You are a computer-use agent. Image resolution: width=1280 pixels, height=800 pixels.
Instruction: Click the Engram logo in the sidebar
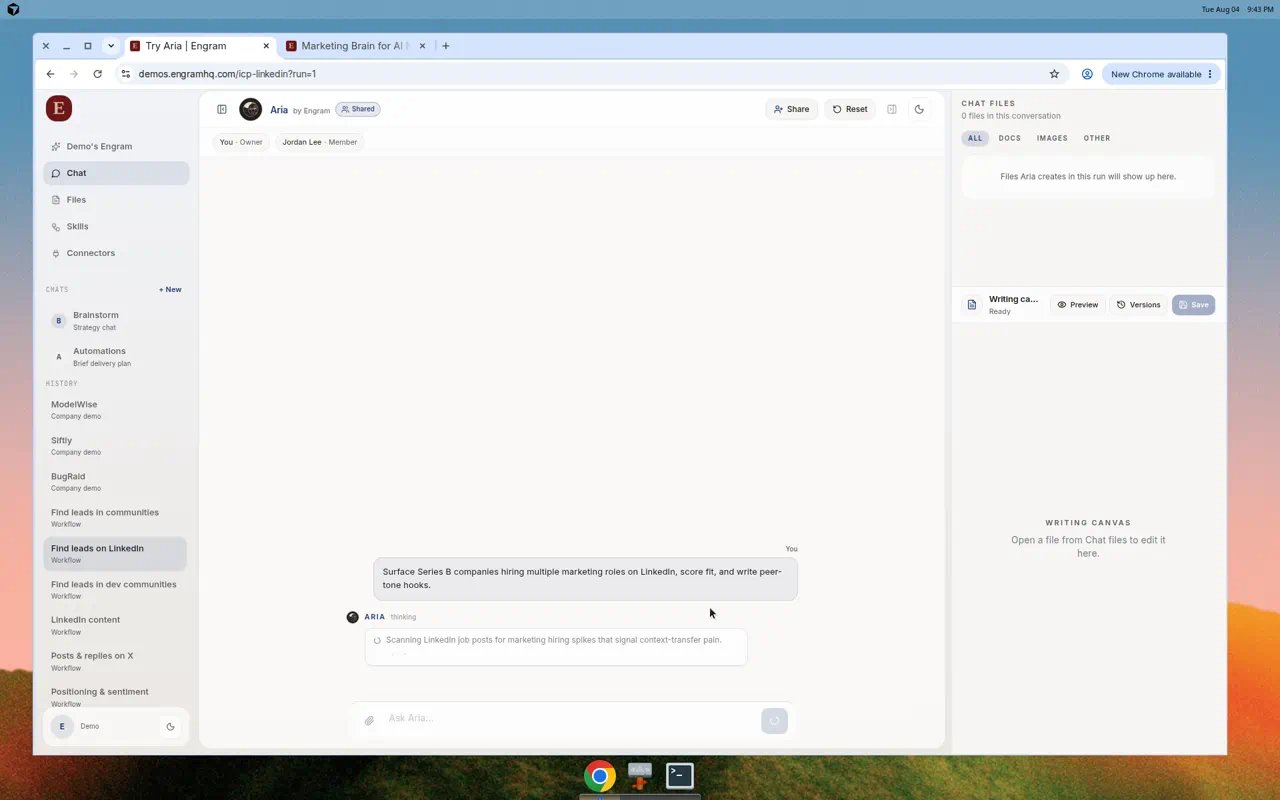pyautogui.click(x=59, y=109)
